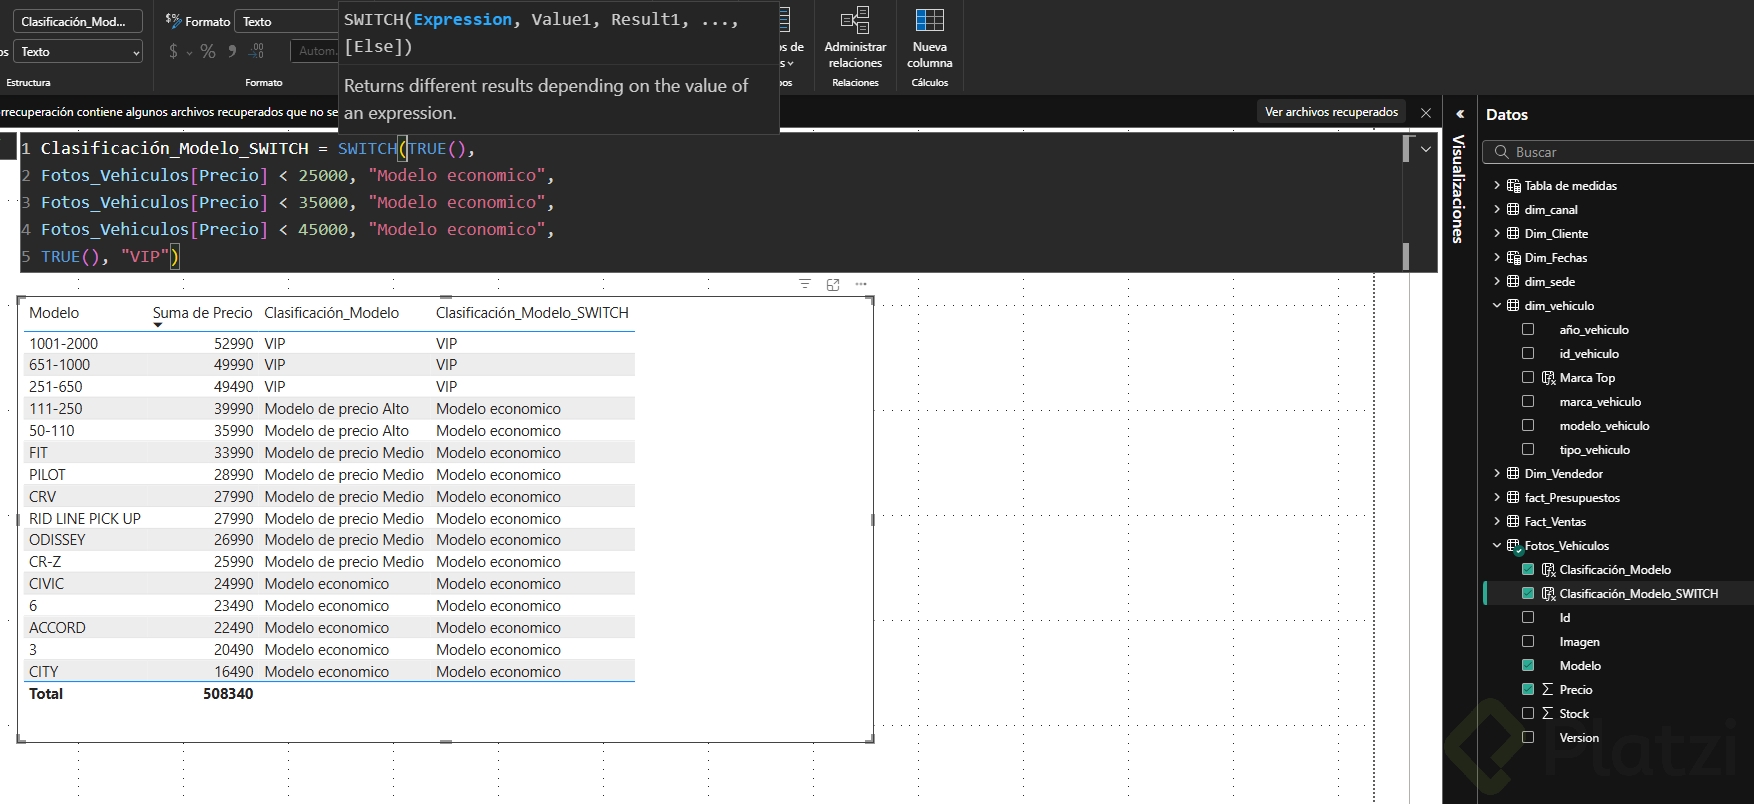Close the recovered files notification bar
This screenshot has width=1754, height=804.
click(1426, 112)
